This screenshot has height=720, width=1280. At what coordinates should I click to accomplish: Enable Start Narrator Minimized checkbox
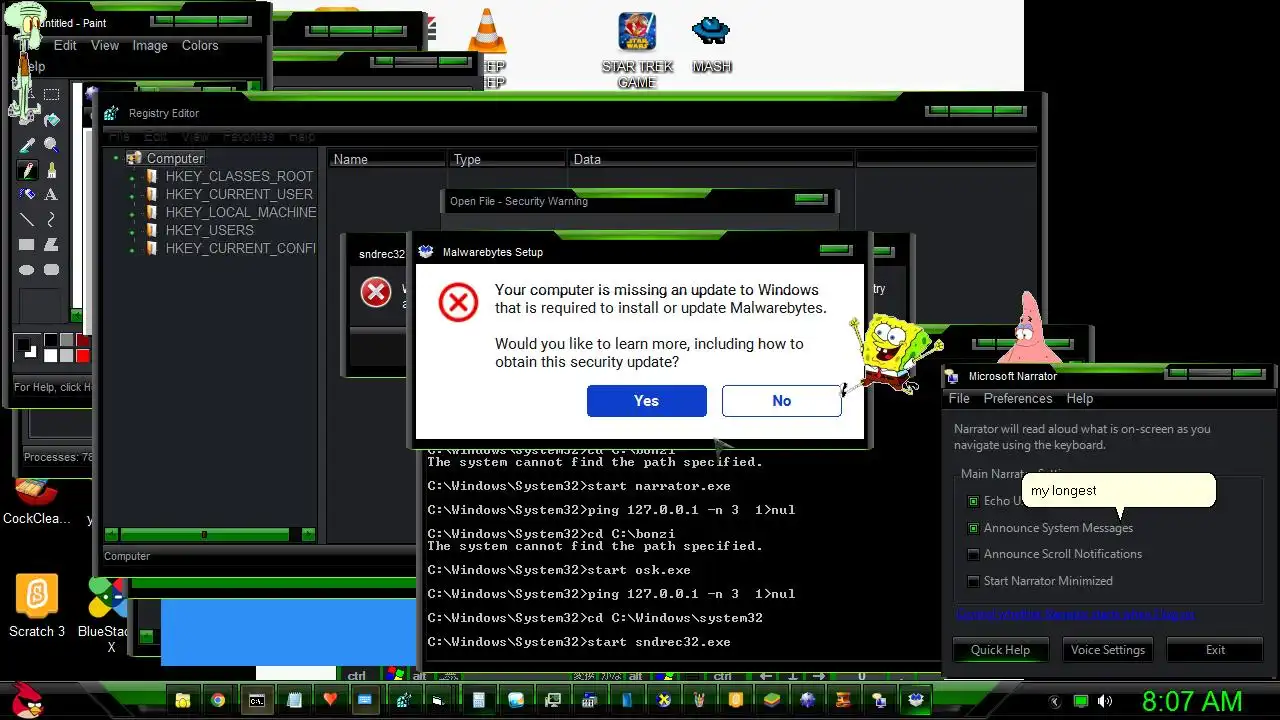click(973, 581)
